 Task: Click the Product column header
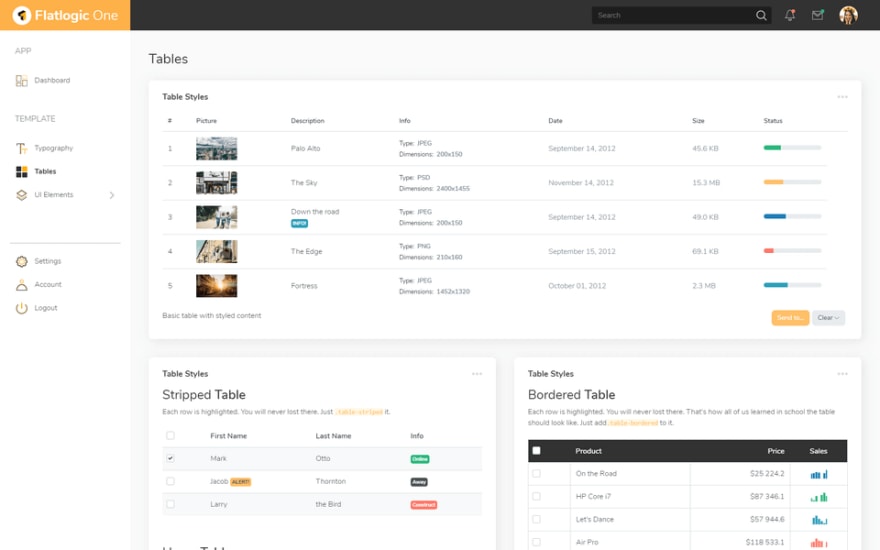pos(588,451)
